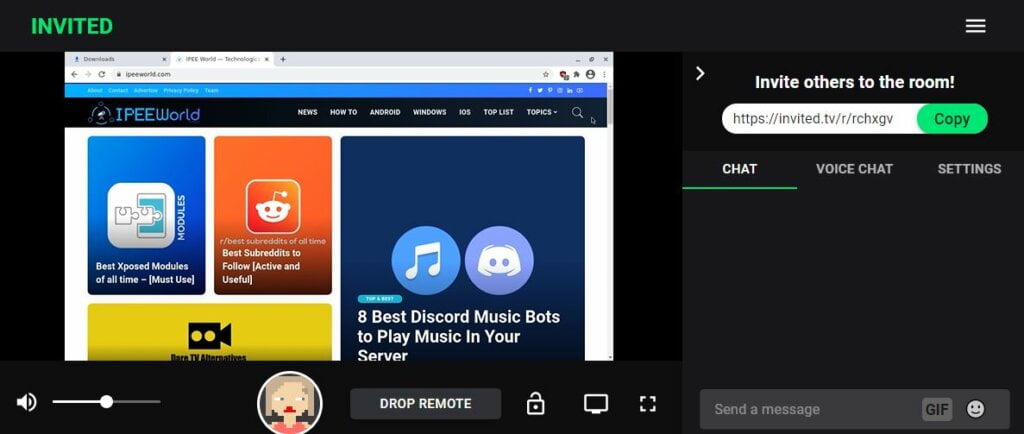Enter fullscreen mode
Viewport: 1024px width, 434px height.
pyautogui.click(x=648, y=404)
